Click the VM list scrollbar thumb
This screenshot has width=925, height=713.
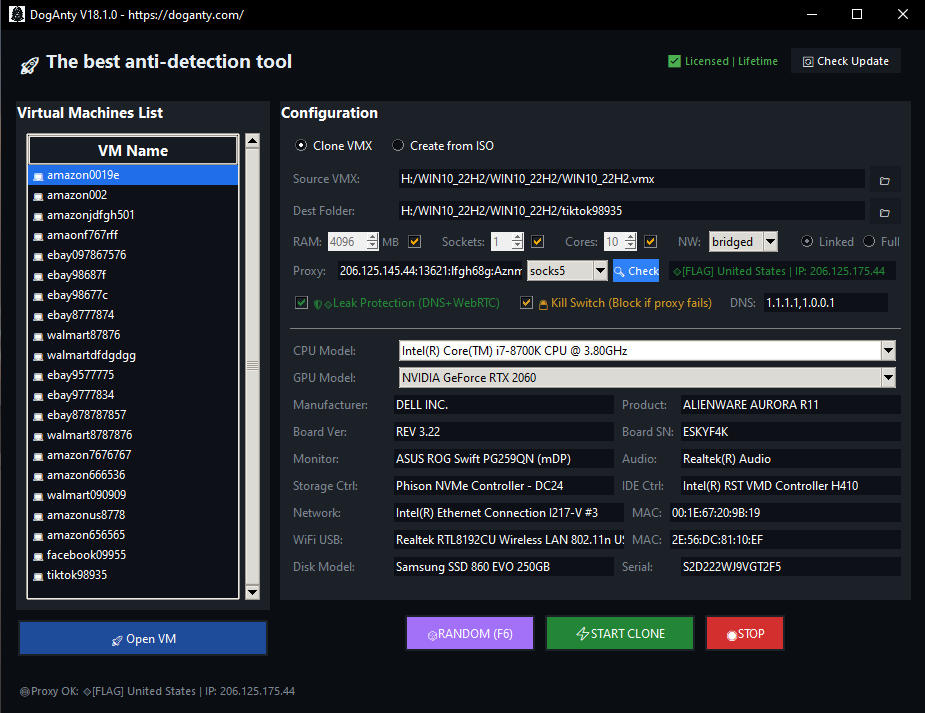point(252,366)
